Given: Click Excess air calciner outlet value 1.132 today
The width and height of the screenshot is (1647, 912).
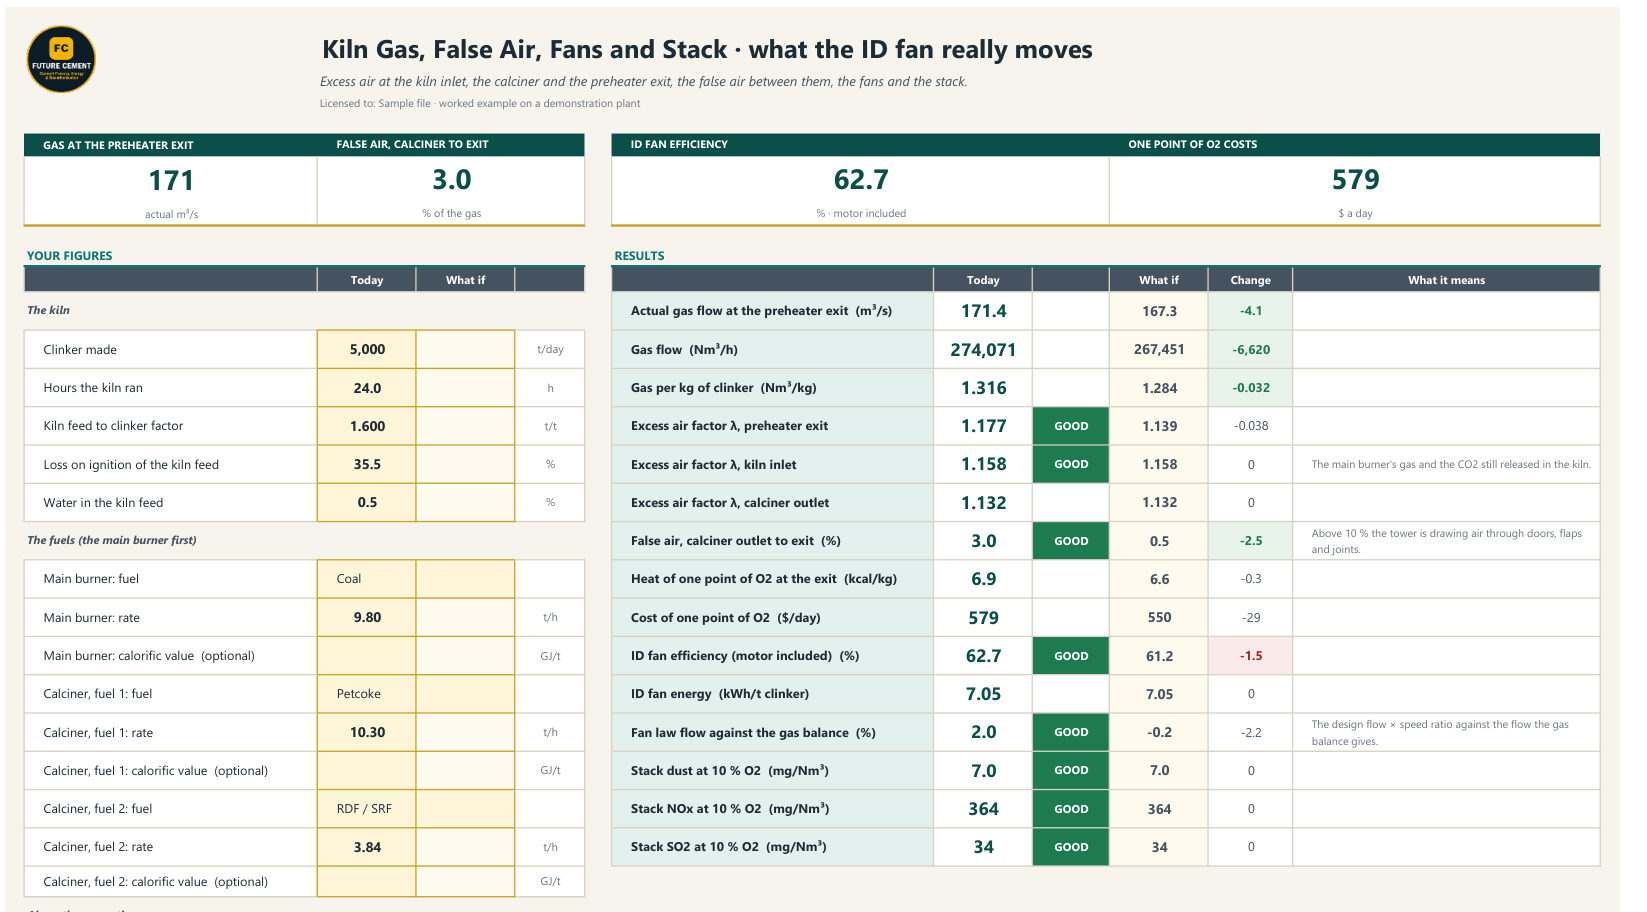Looking at the screenshot, I should (983, 503).
